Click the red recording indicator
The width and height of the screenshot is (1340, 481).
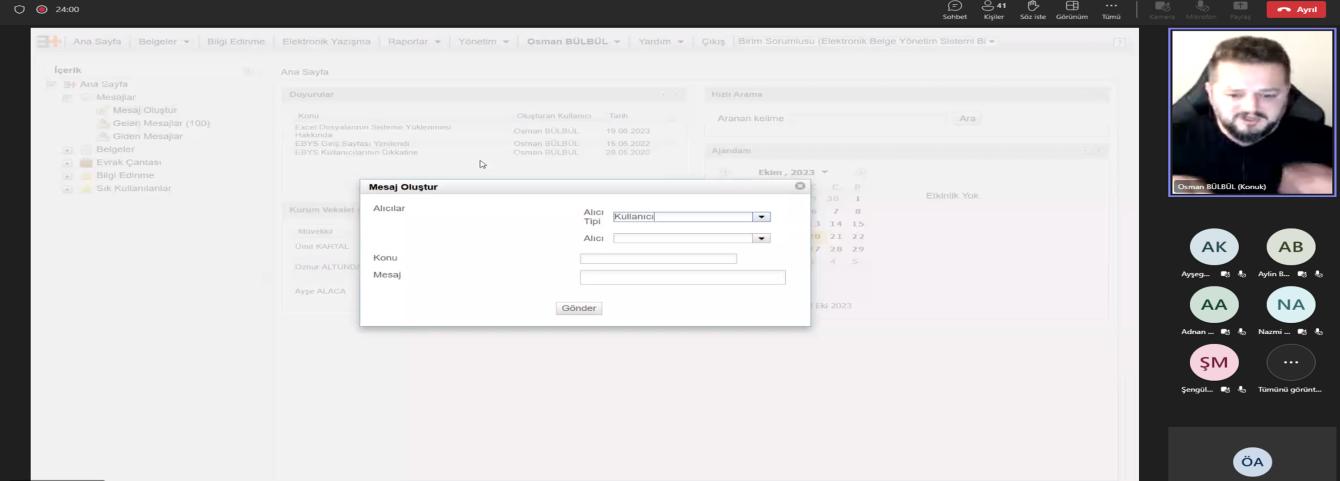tap(42, 9)
